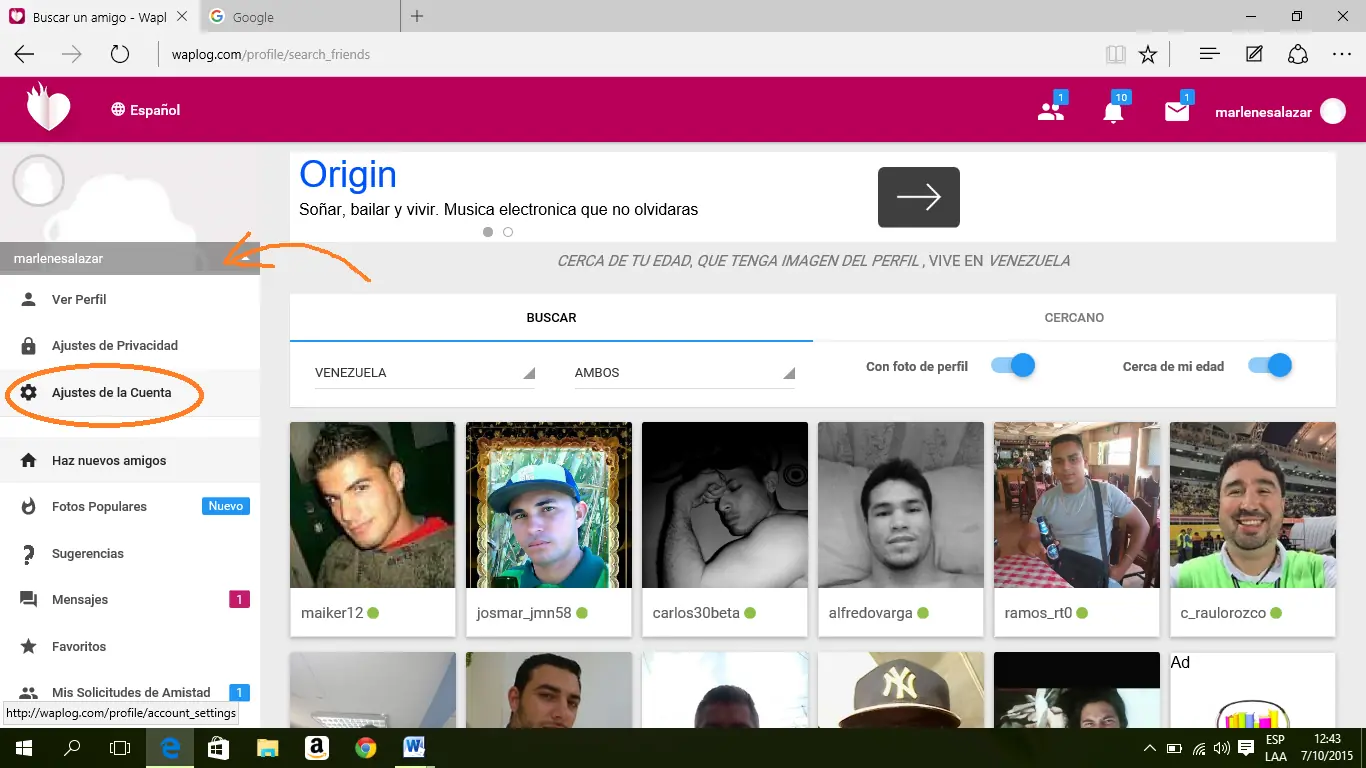Open c_raulorozco's profile photo
The image size is (1366, 768).
coord(1253,505)
